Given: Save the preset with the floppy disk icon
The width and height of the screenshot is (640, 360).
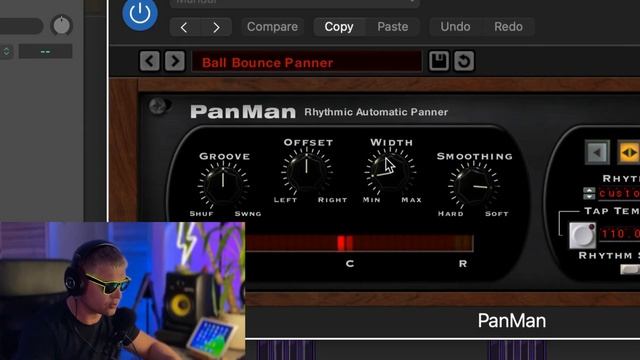Looking at the screenshot, I should coord(439,61).
